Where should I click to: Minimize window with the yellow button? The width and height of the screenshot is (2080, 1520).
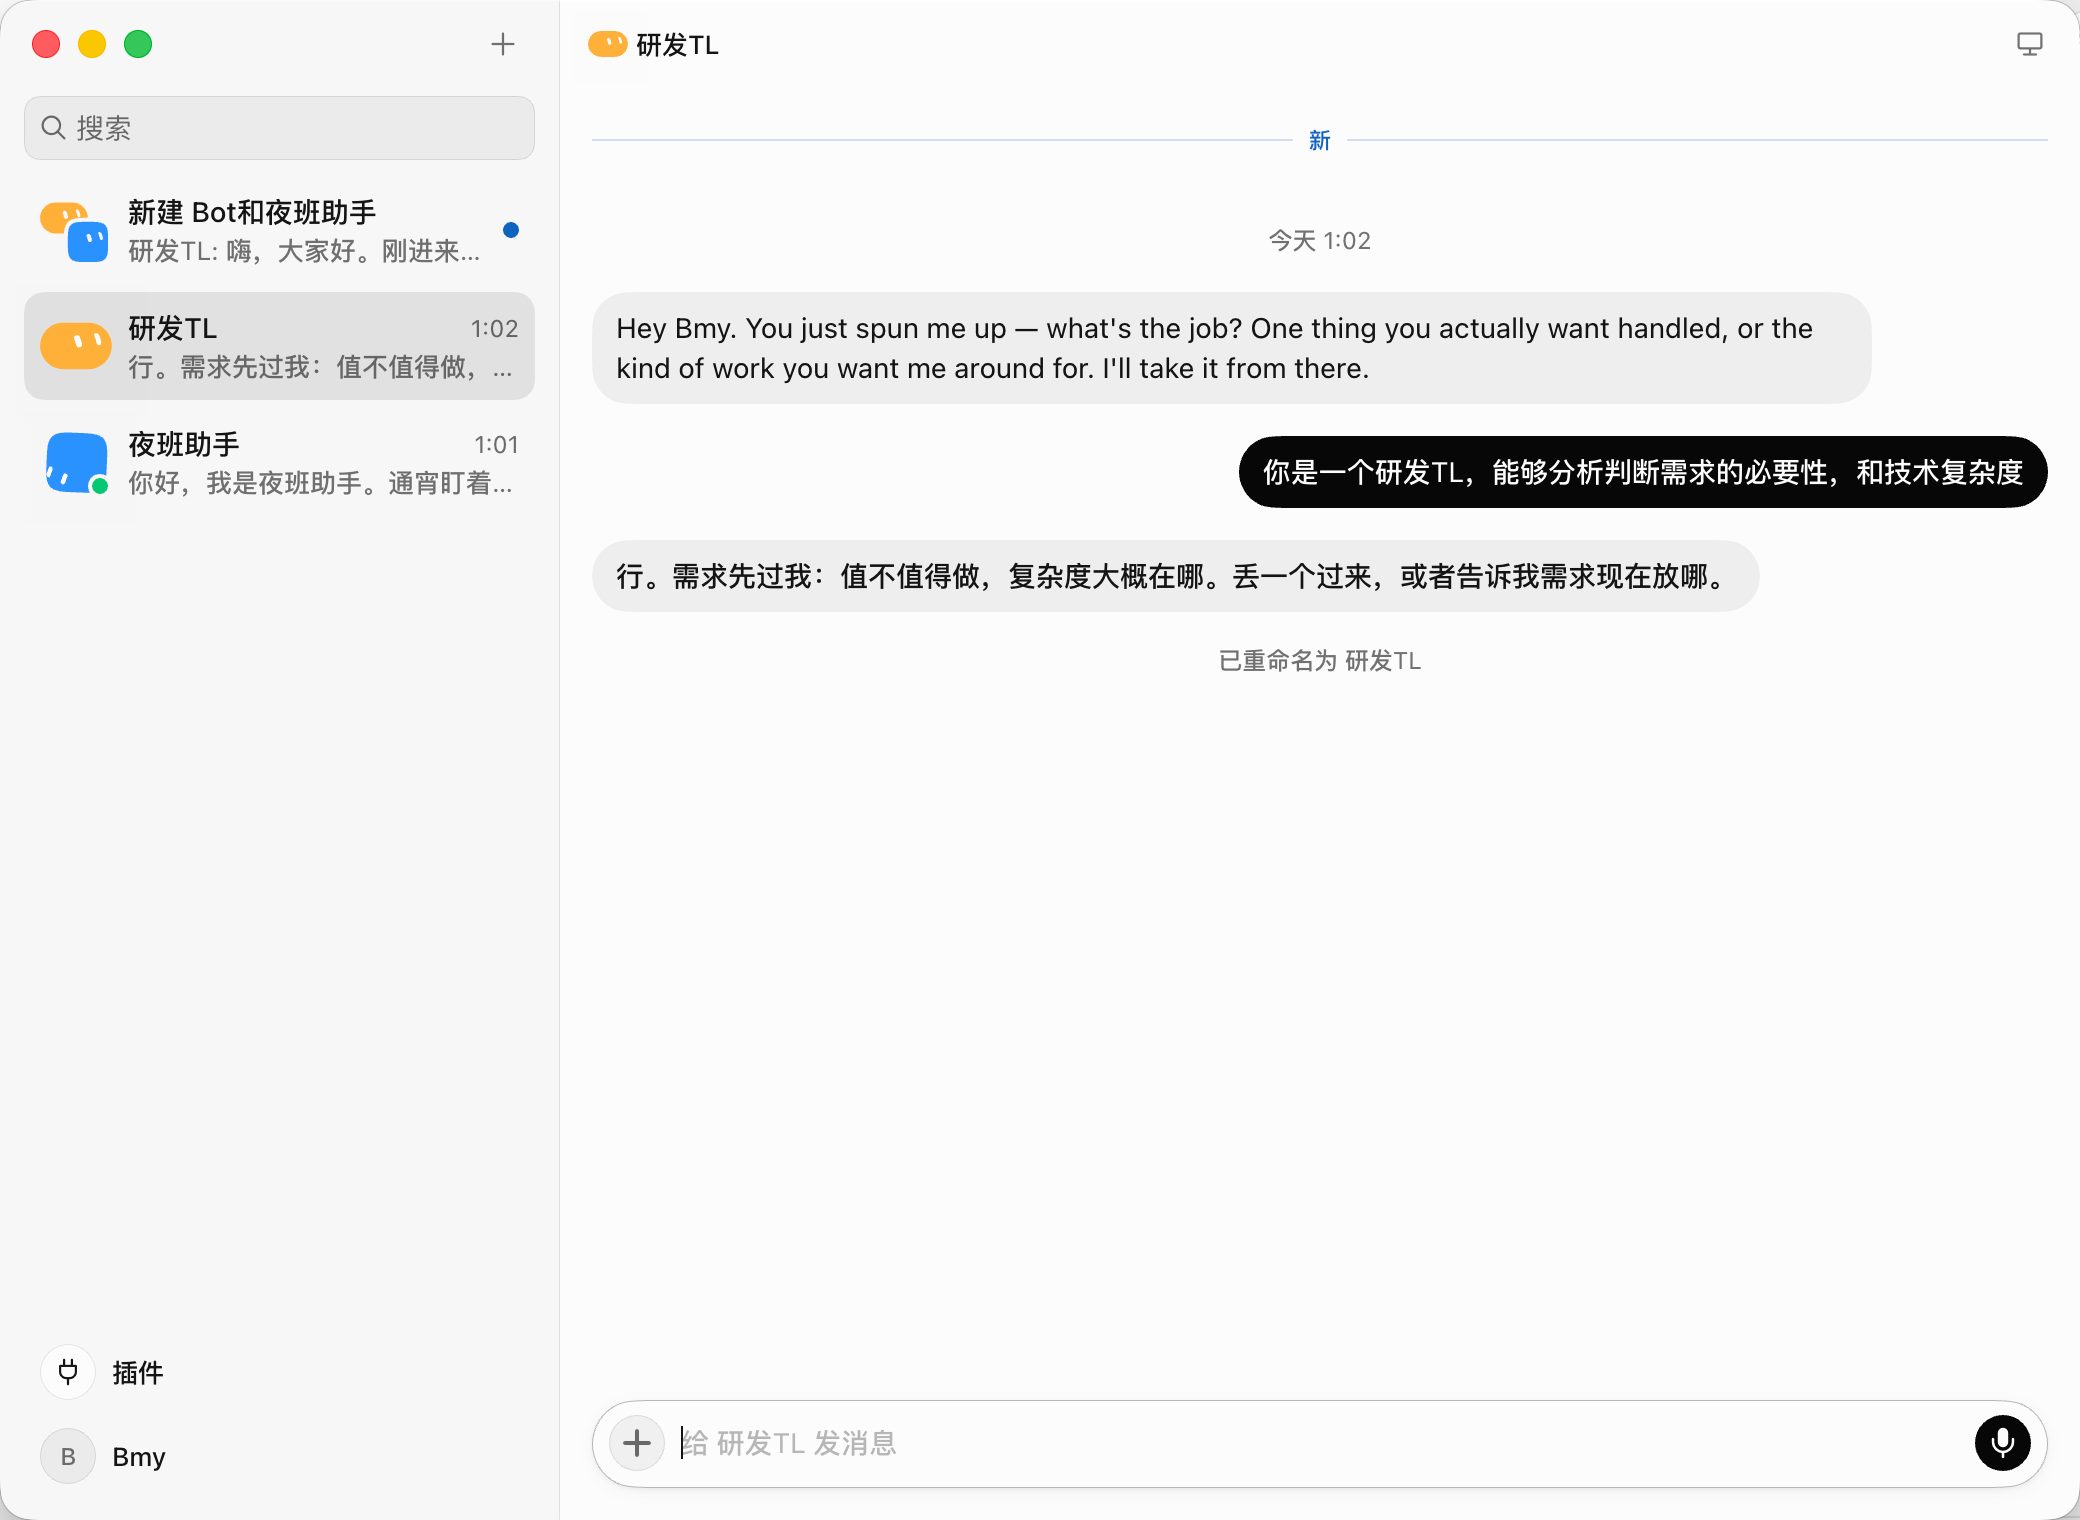pos(92,44)
